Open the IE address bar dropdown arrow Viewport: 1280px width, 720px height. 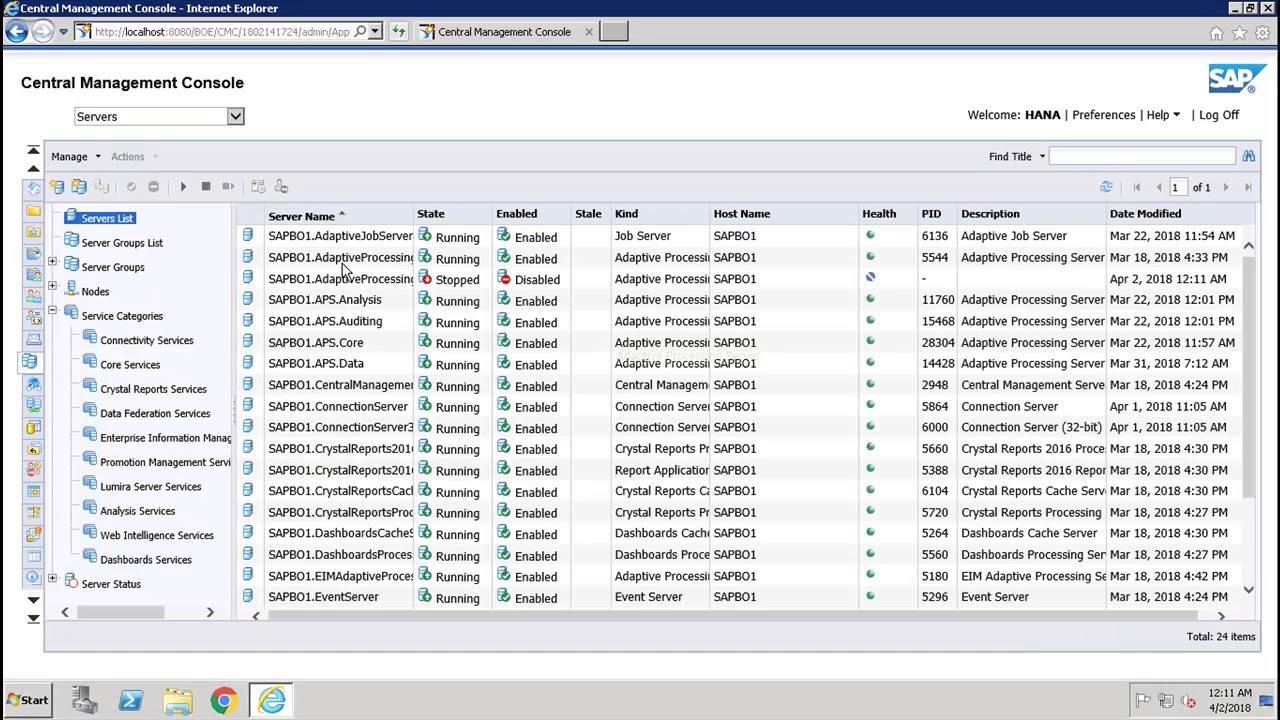[x=375, y=32]
